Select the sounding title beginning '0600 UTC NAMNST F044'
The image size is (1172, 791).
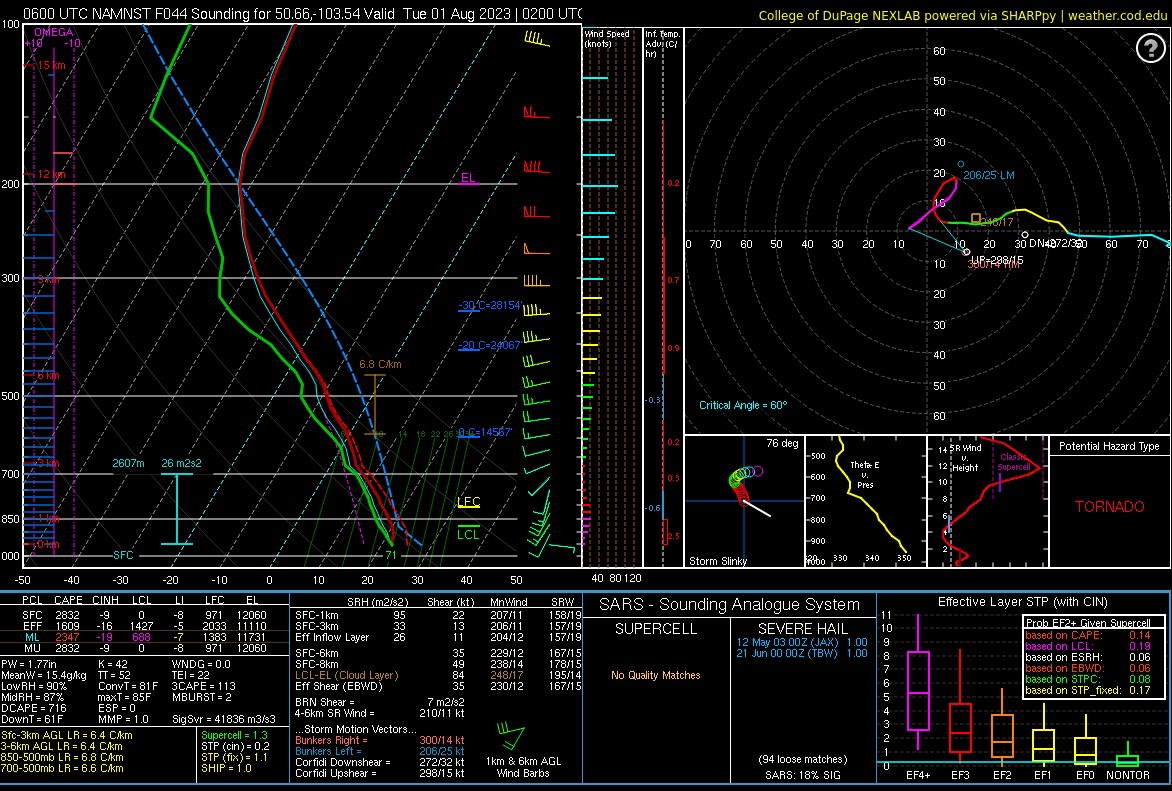point(302,13)
